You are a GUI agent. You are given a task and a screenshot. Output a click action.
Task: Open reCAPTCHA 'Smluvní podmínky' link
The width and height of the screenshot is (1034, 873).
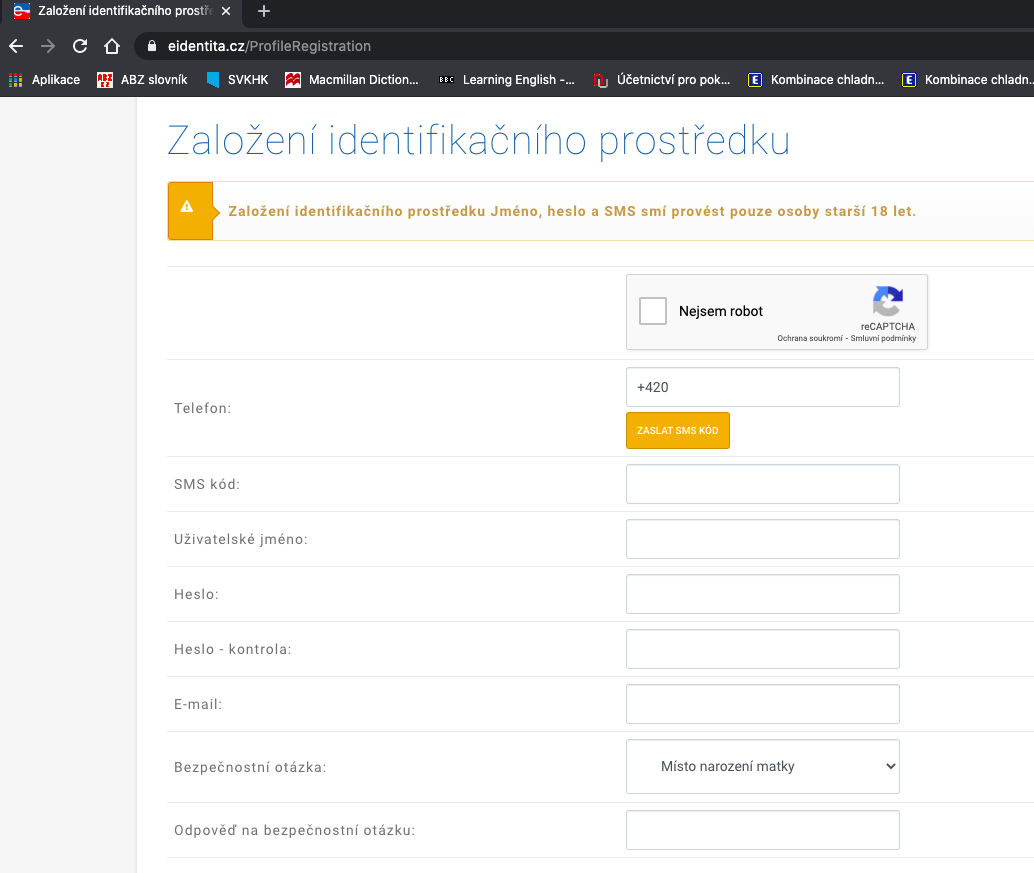[x=882, y=338]
